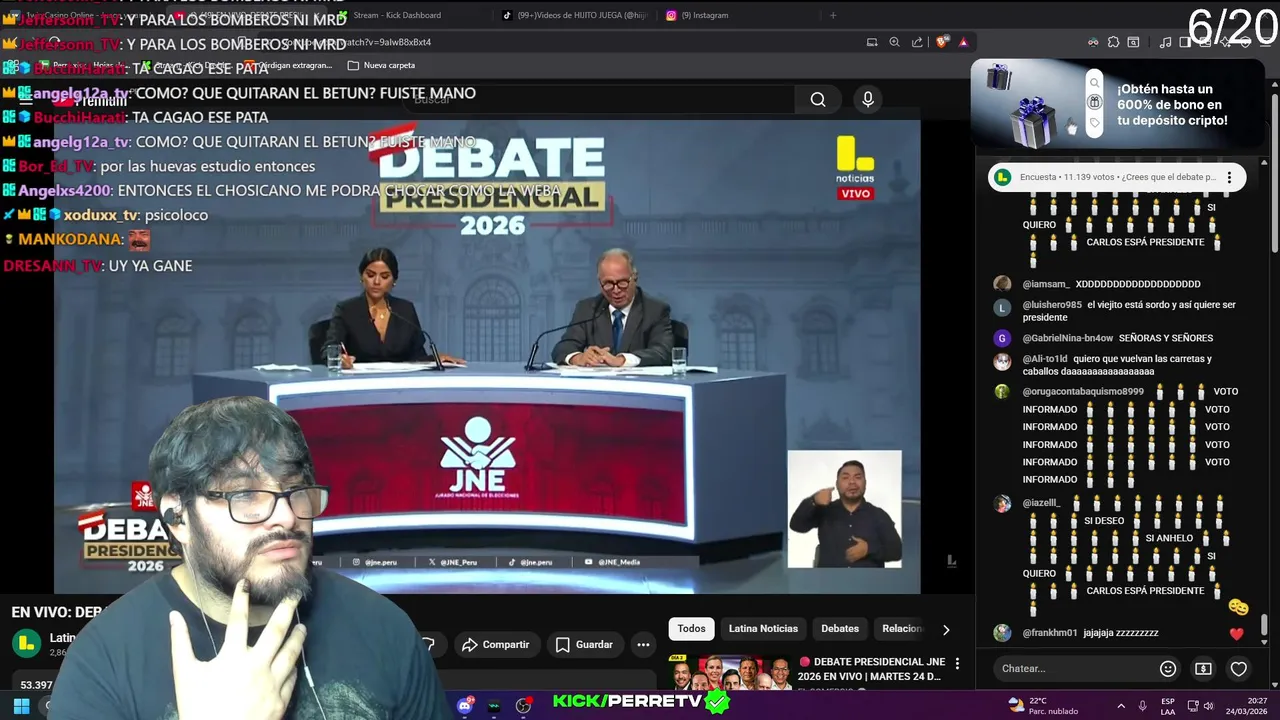Send a heart reaction in chat
1280x720 pixels.
pos(1238,669)
